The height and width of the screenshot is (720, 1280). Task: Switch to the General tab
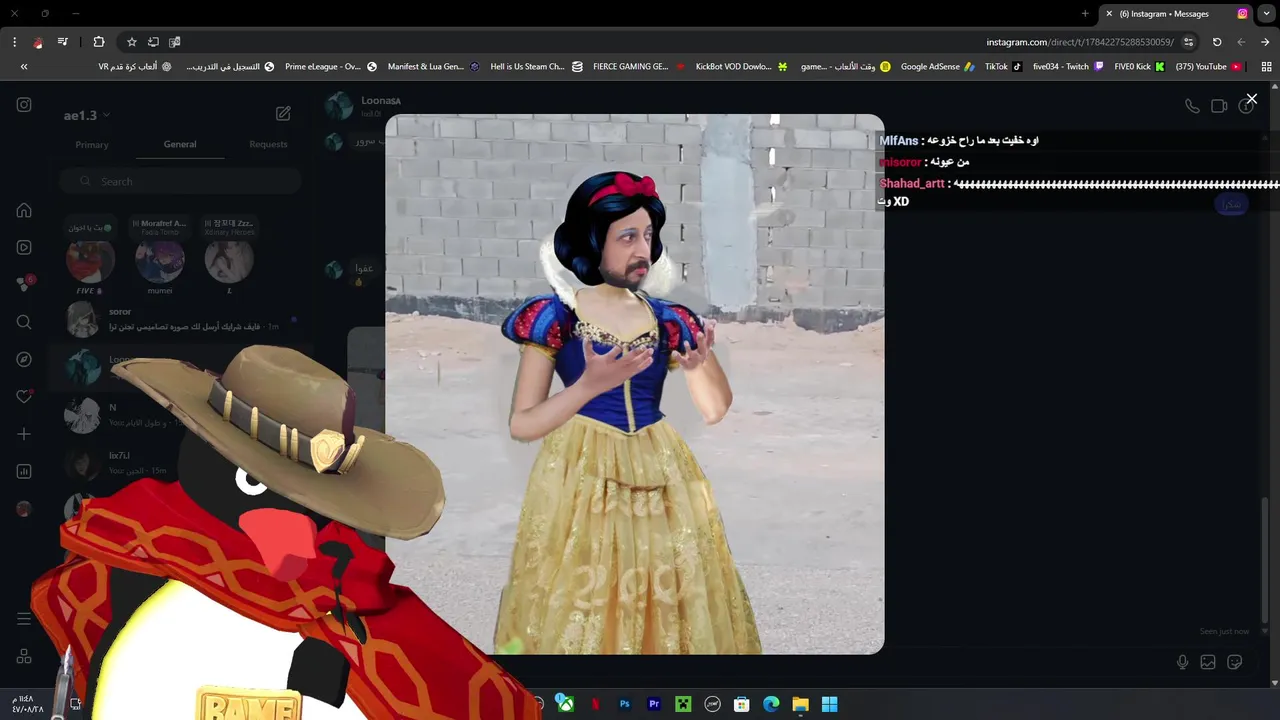tap(180, 144)
